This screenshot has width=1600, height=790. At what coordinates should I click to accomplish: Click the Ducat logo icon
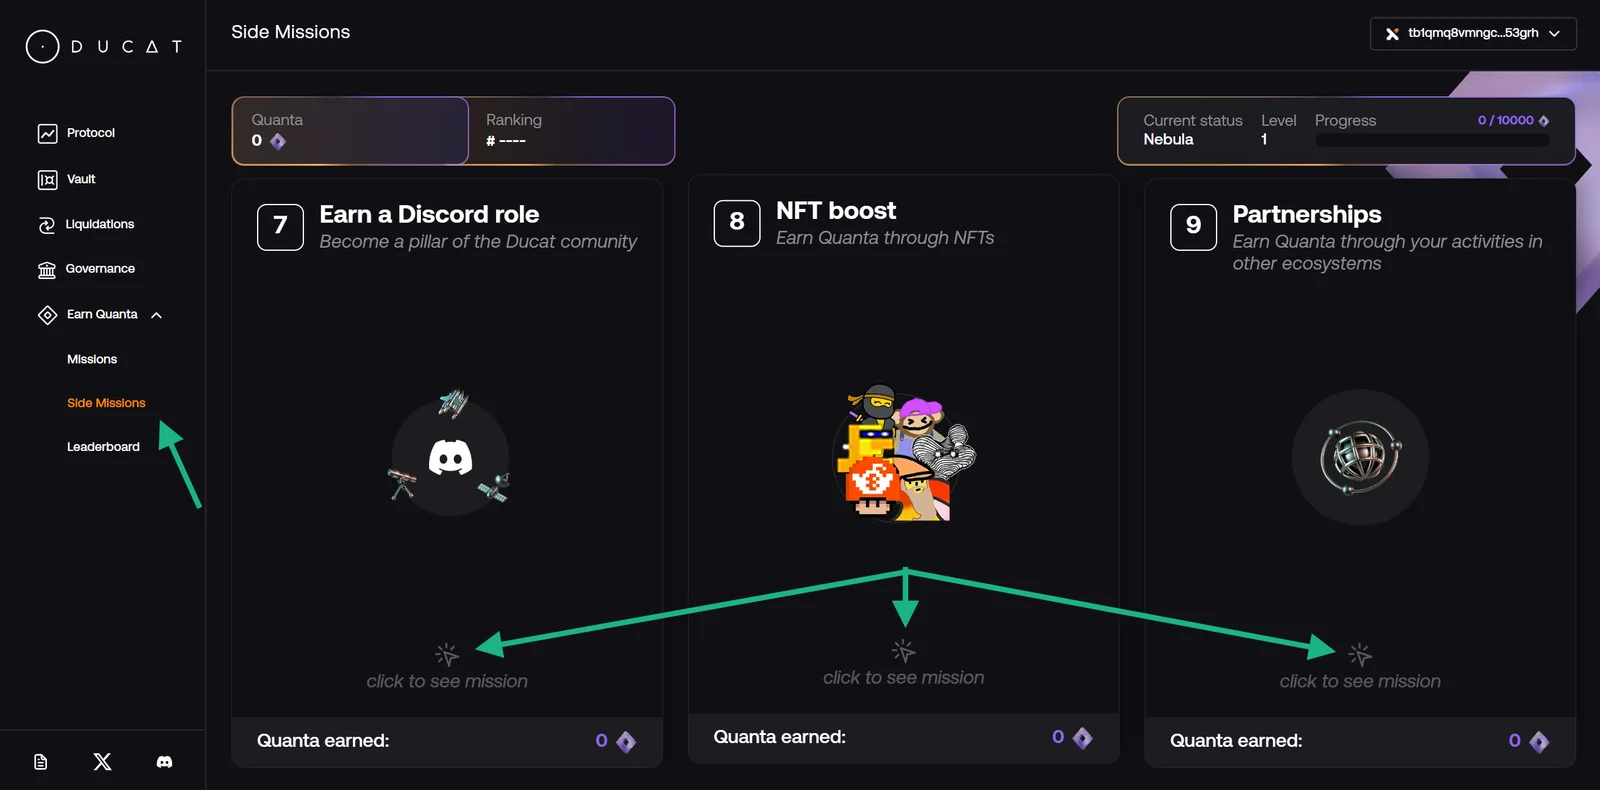[x=42, y=46]
